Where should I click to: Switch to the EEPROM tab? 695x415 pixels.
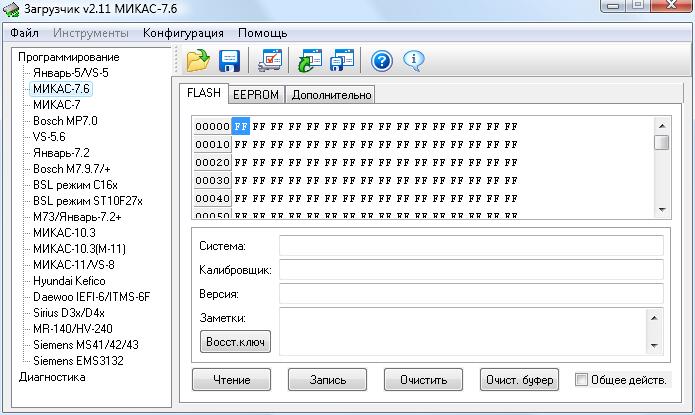(256, 95)
